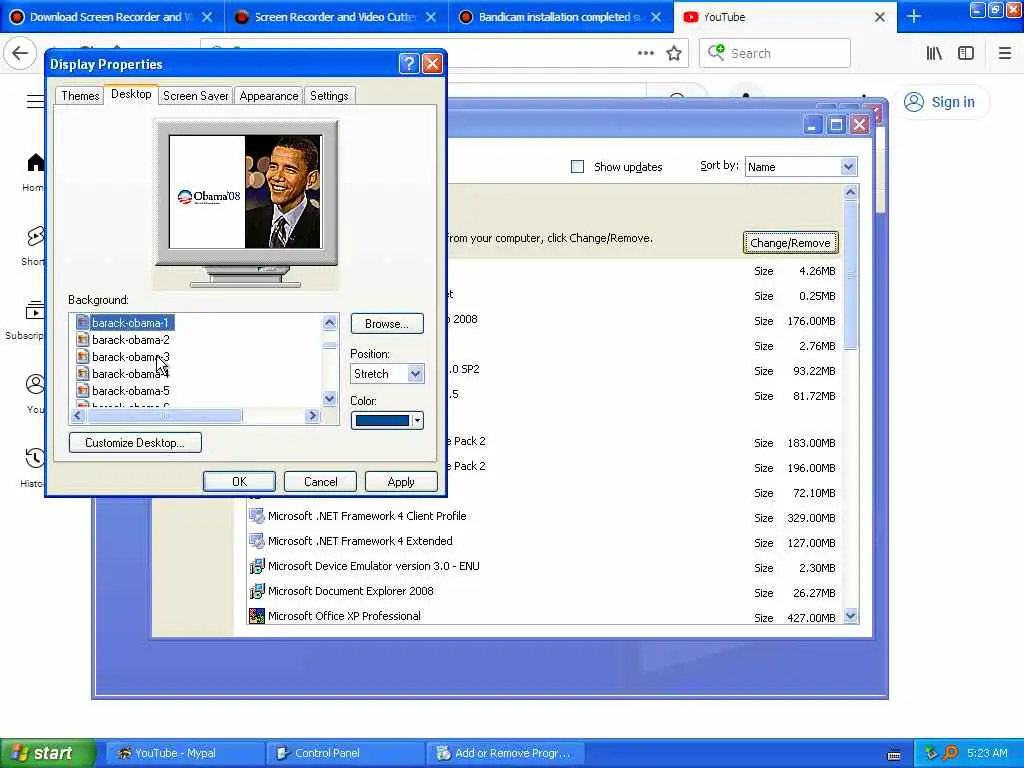Select barack-obama-1 background entry
Image resolution: width=1024 pixels, height=768 pixels.
tap(129, 323)
